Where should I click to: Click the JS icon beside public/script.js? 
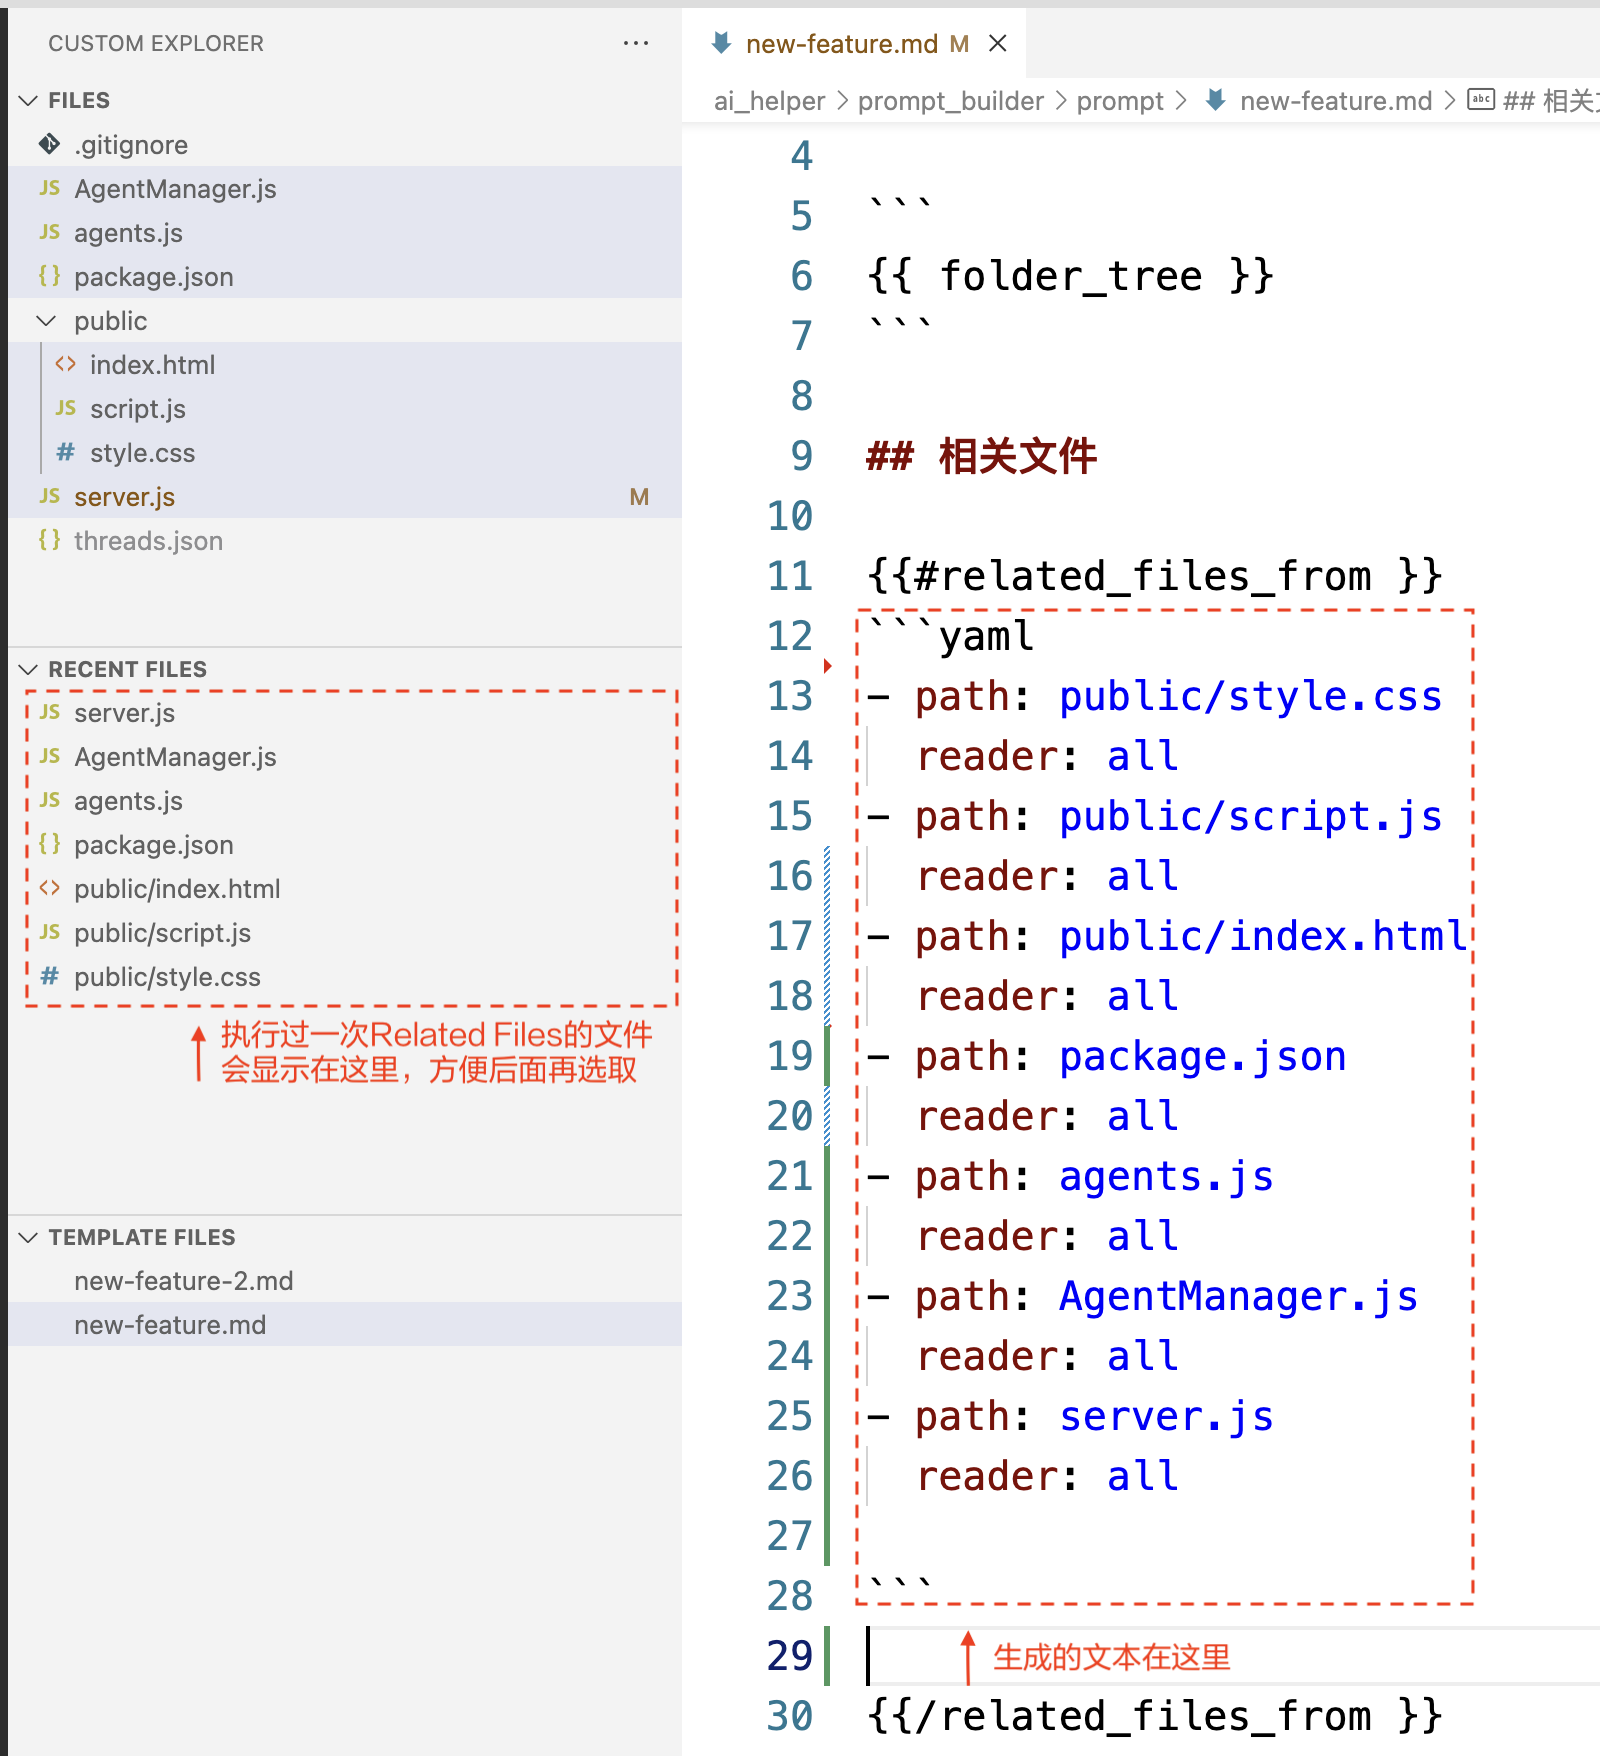tap(50, 932)
